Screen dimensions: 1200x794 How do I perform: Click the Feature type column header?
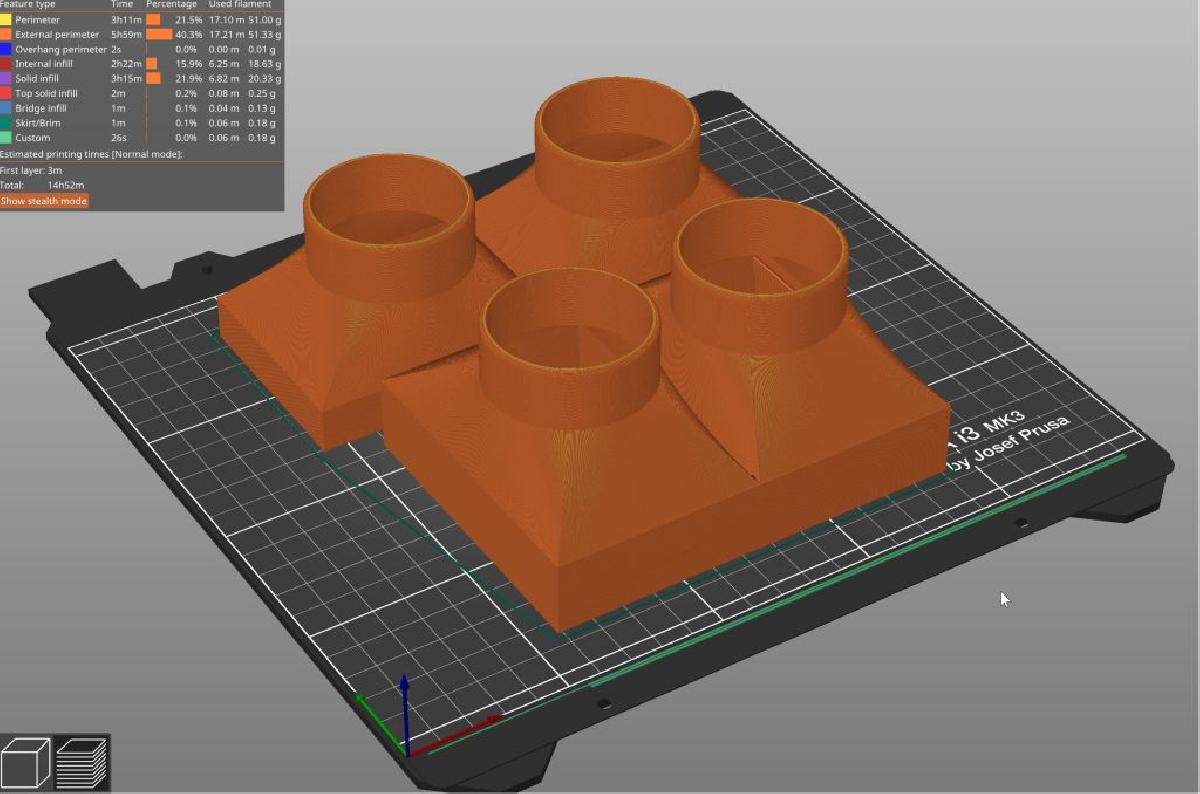tap(28, 5)
